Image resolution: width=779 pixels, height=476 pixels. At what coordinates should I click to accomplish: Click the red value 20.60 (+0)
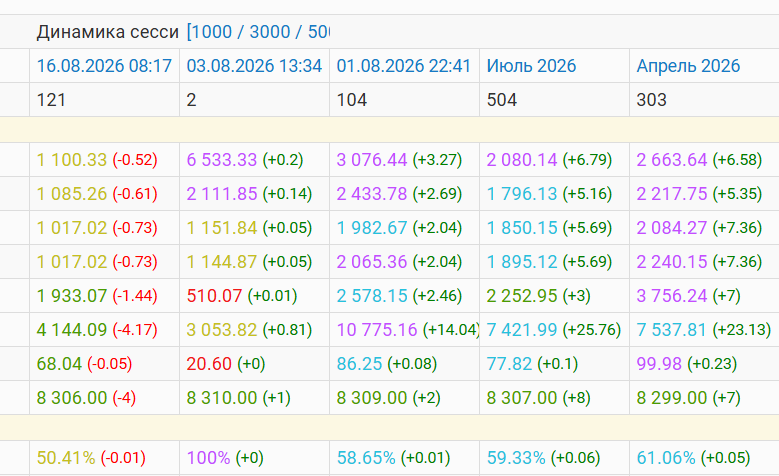click(226, 364)
